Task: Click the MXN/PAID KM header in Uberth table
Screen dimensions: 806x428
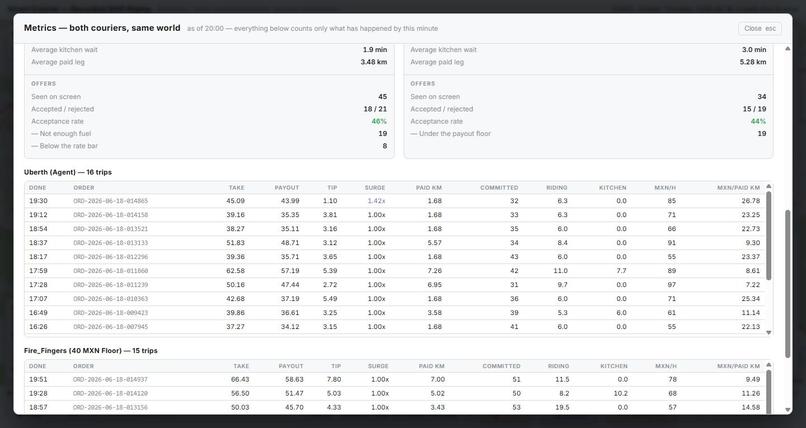Action: pos(738,188)
